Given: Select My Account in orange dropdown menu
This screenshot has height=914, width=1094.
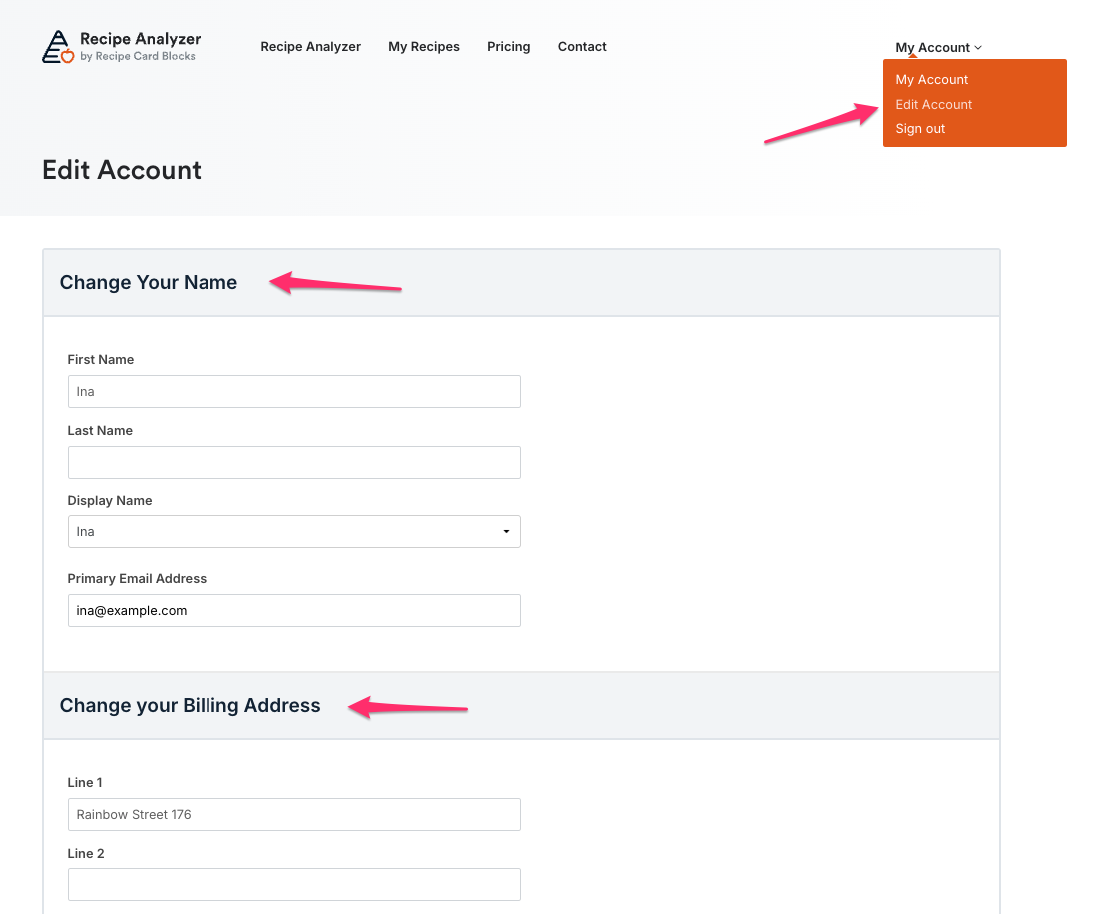Looking at the screenshot, I should (x=931, y=80).
